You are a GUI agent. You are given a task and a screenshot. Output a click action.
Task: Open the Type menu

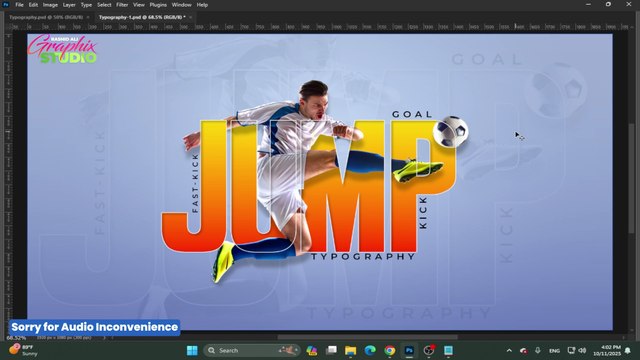pyautogui.click(x=86, y=5)
